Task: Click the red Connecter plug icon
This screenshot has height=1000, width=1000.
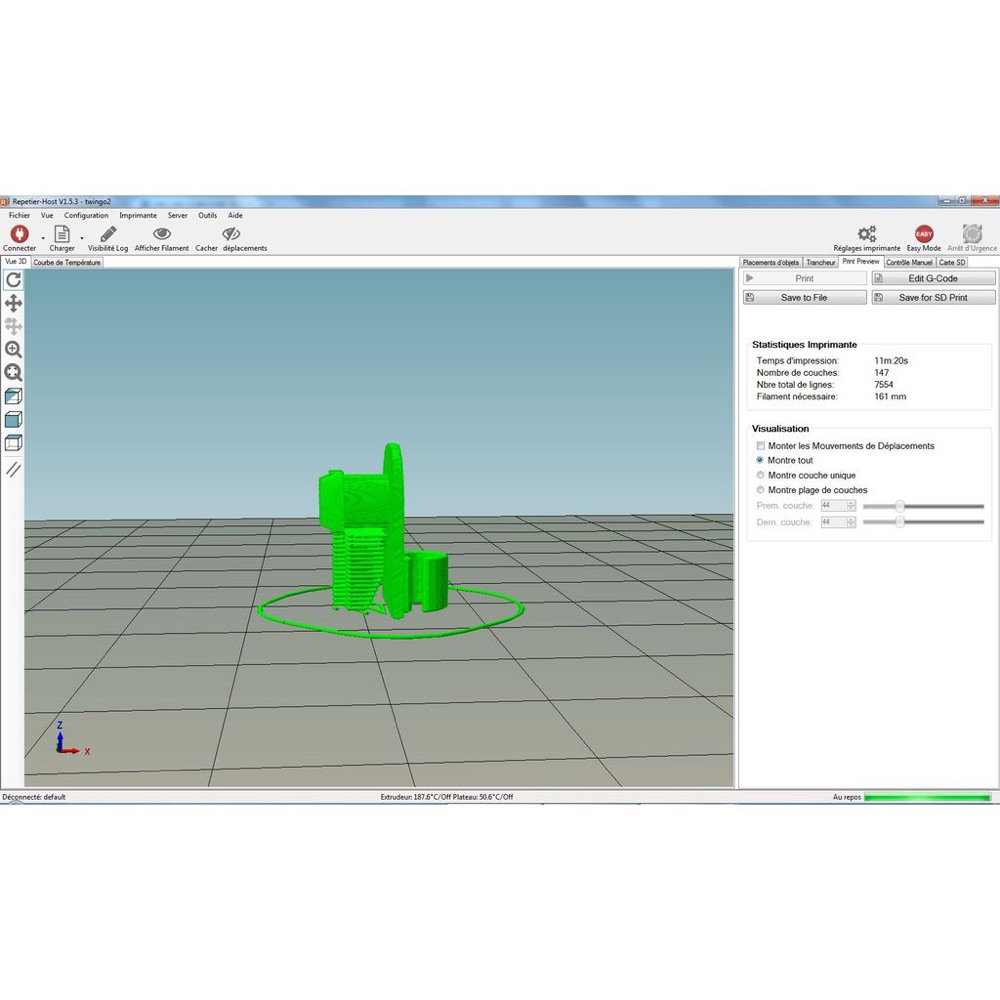Action: pos(20,234)
